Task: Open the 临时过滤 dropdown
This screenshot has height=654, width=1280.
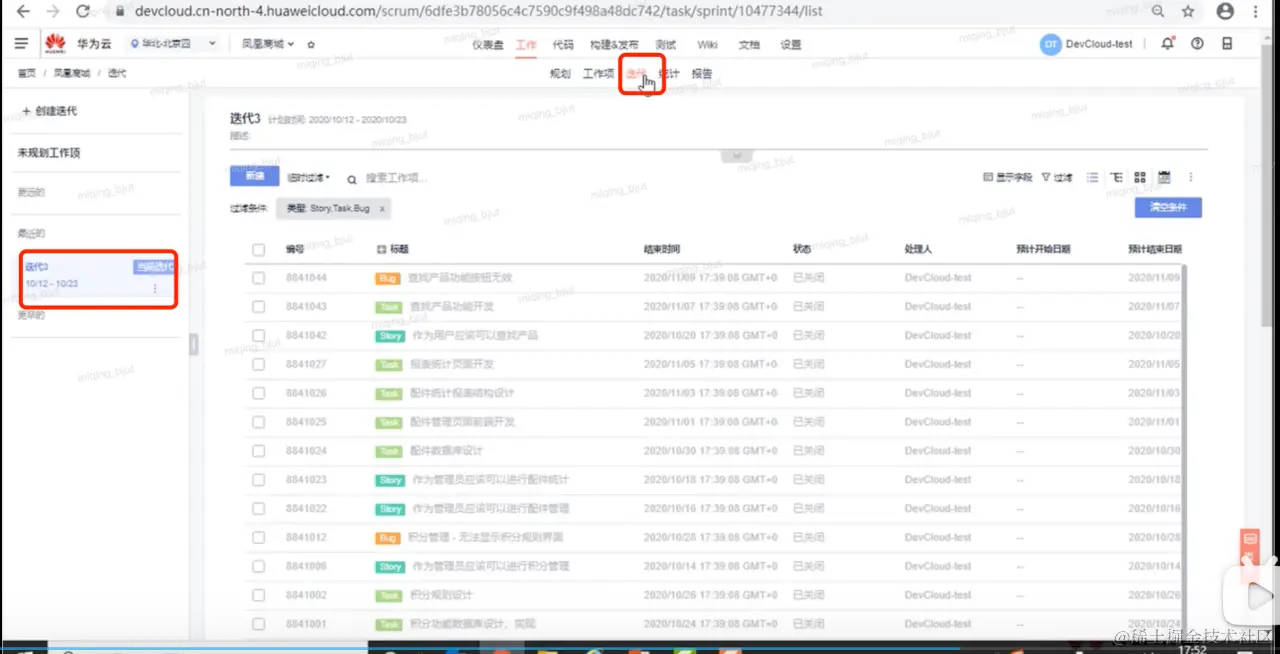Action: (308, 178)
